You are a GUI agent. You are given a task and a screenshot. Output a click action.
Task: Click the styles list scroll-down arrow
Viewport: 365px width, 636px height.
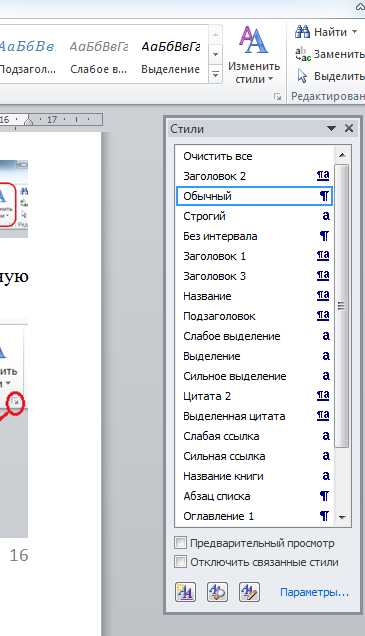pos(342,518)
